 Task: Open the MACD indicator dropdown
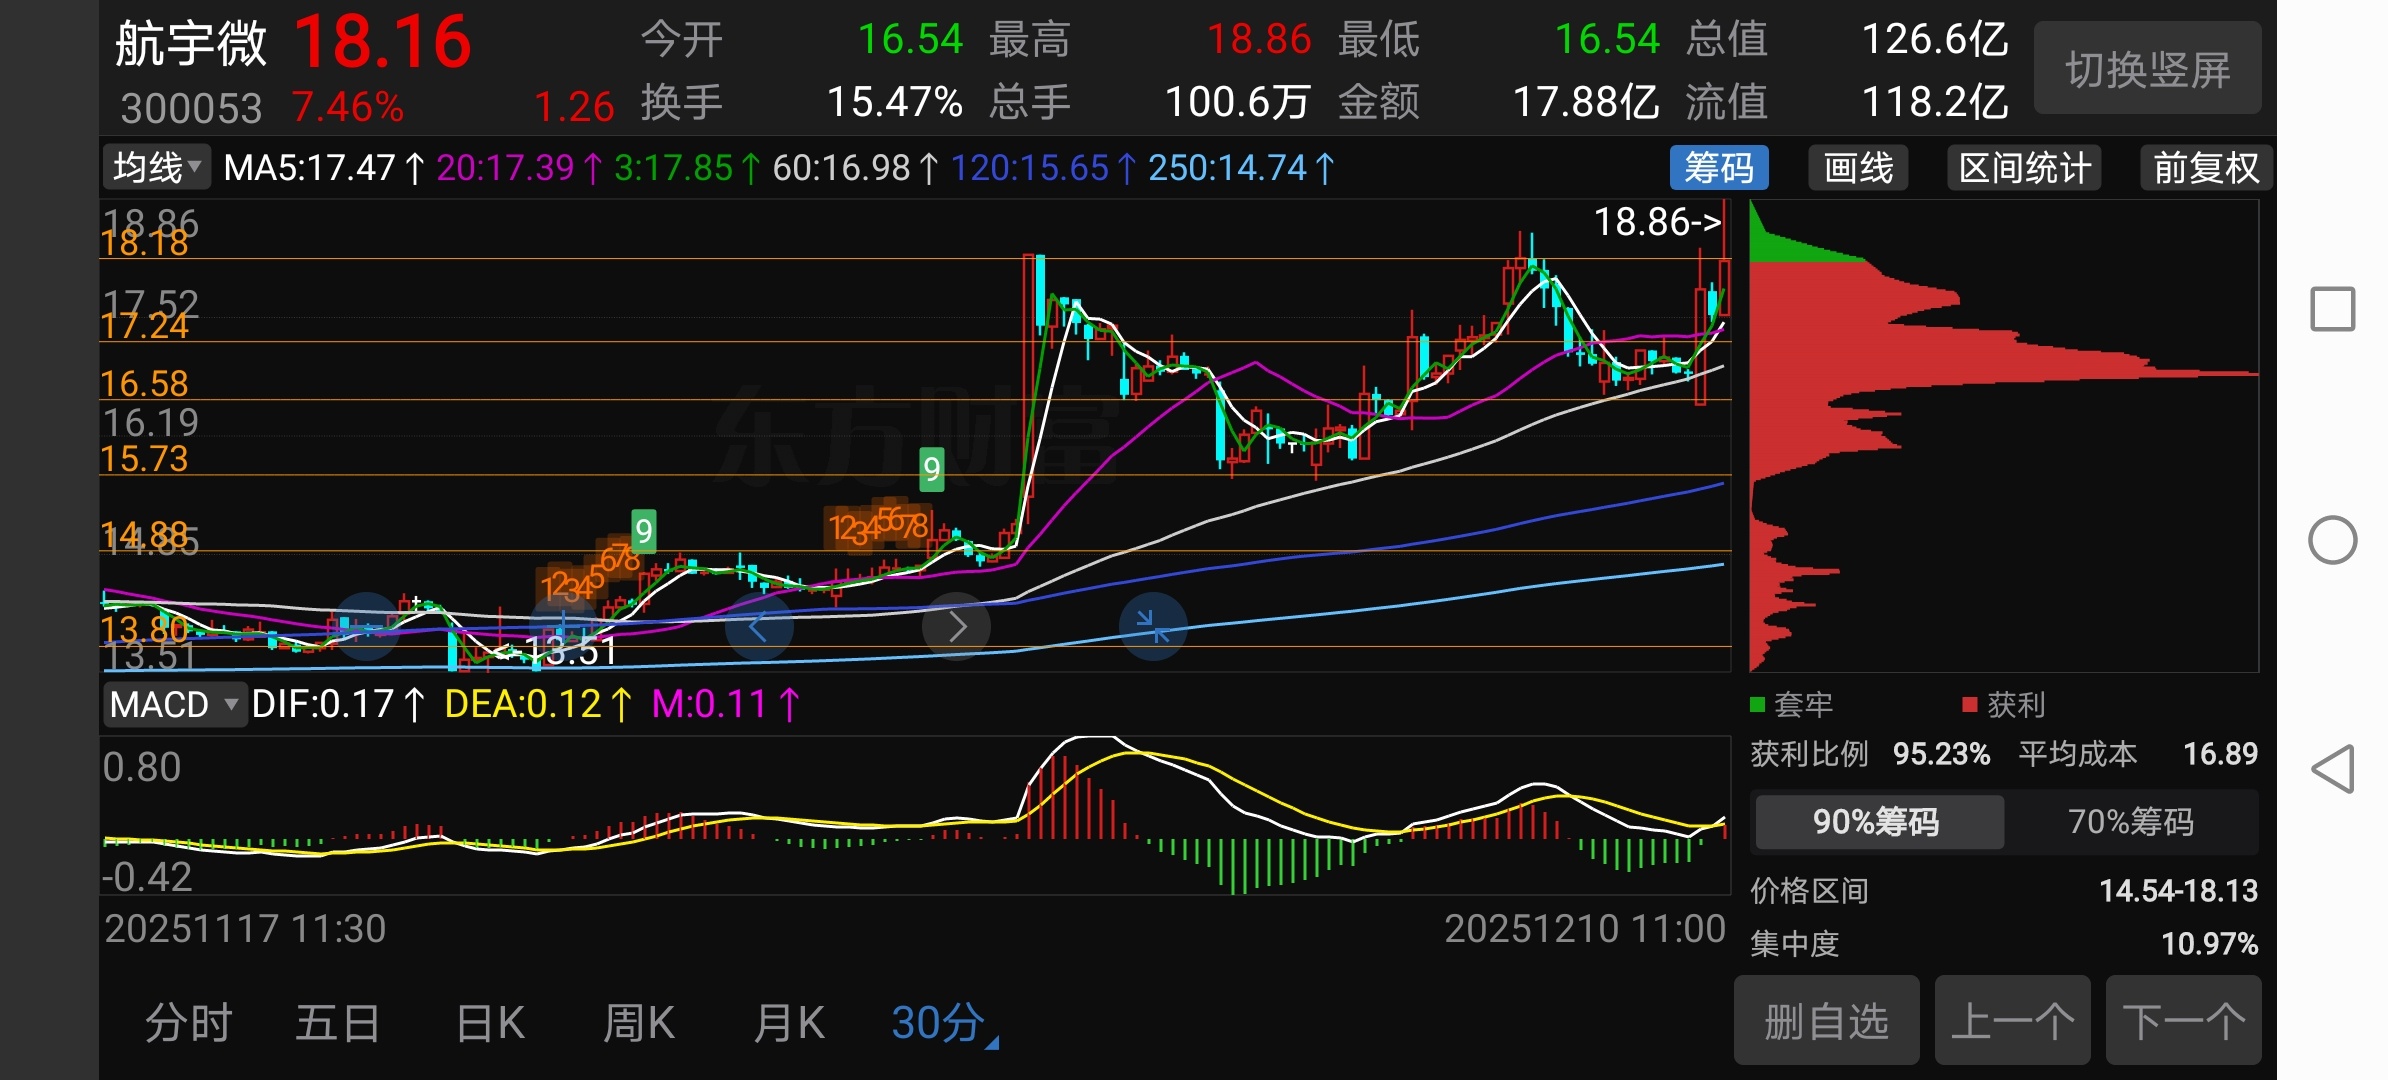(174, 705)
